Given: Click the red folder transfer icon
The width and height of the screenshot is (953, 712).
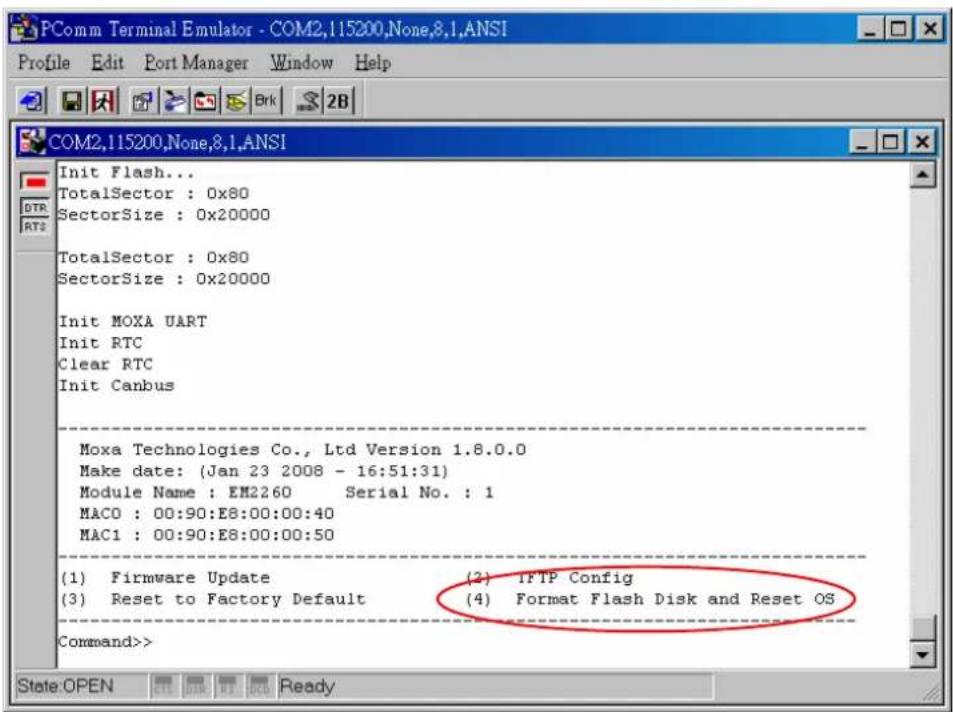Looking at the screenshot, I should (205, 101).
